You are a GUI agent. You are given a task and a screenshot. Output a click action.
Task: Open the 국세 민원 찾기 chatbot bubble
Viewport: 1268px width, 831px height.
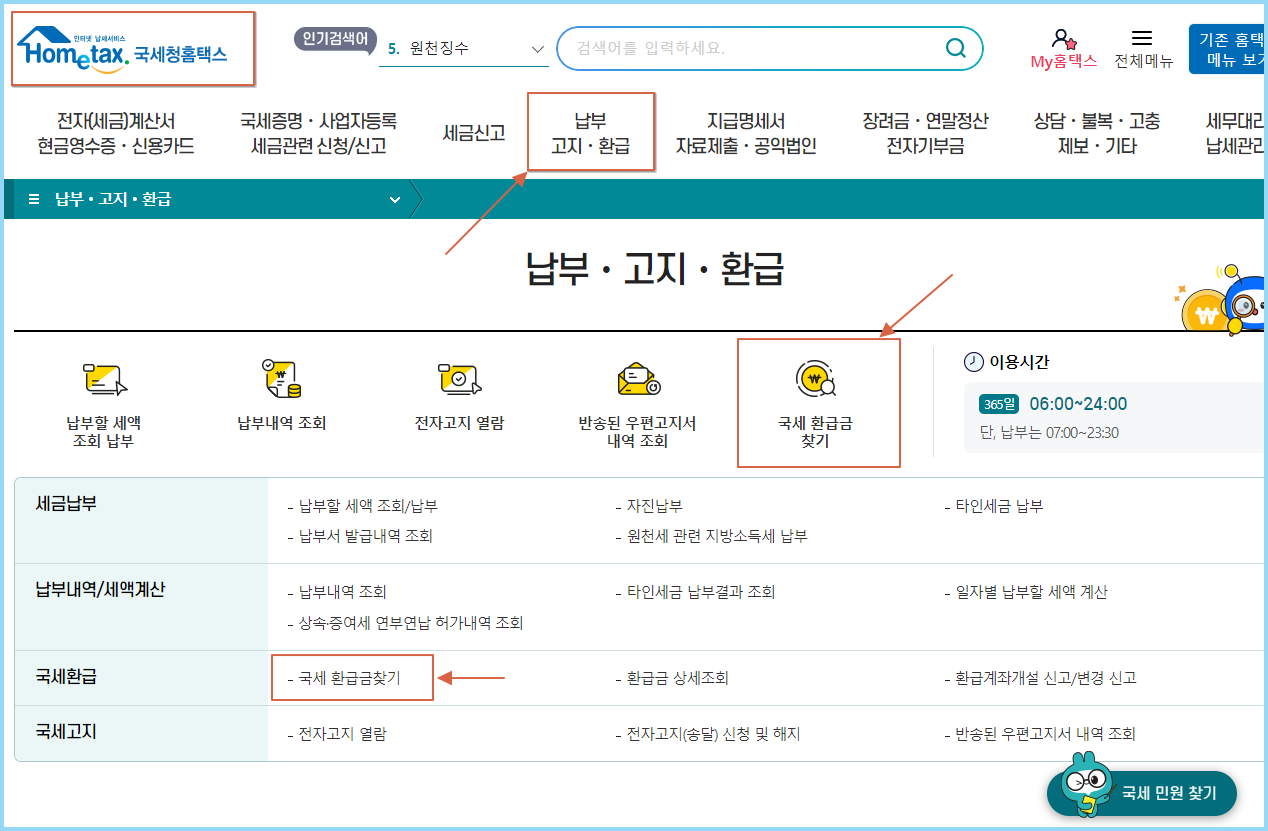[x=1142, y=791]
